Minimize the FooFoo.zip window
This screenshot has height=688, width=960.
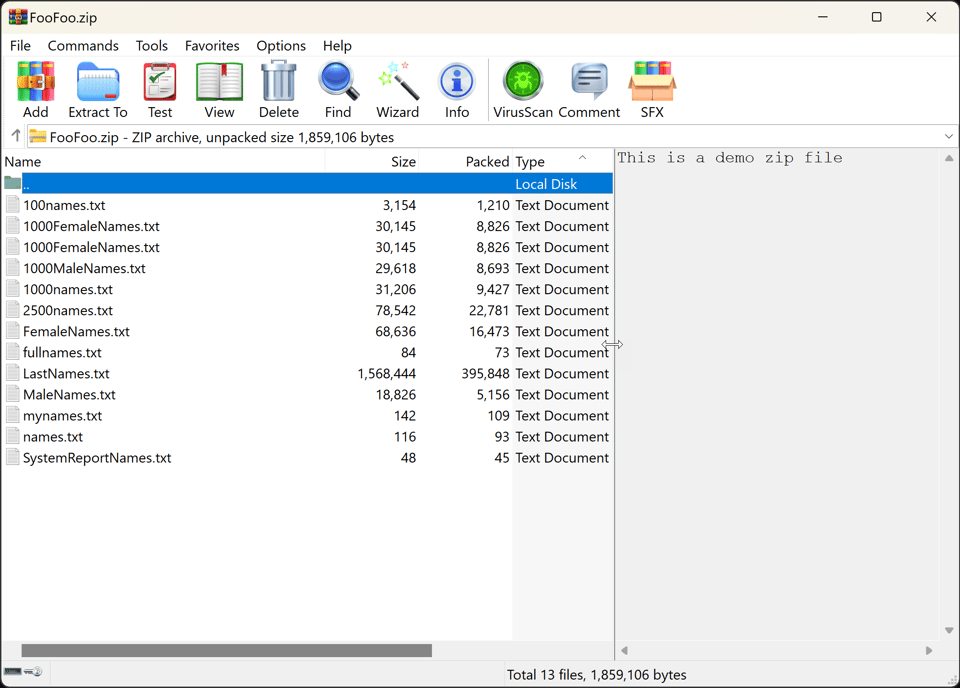(823, 17)
